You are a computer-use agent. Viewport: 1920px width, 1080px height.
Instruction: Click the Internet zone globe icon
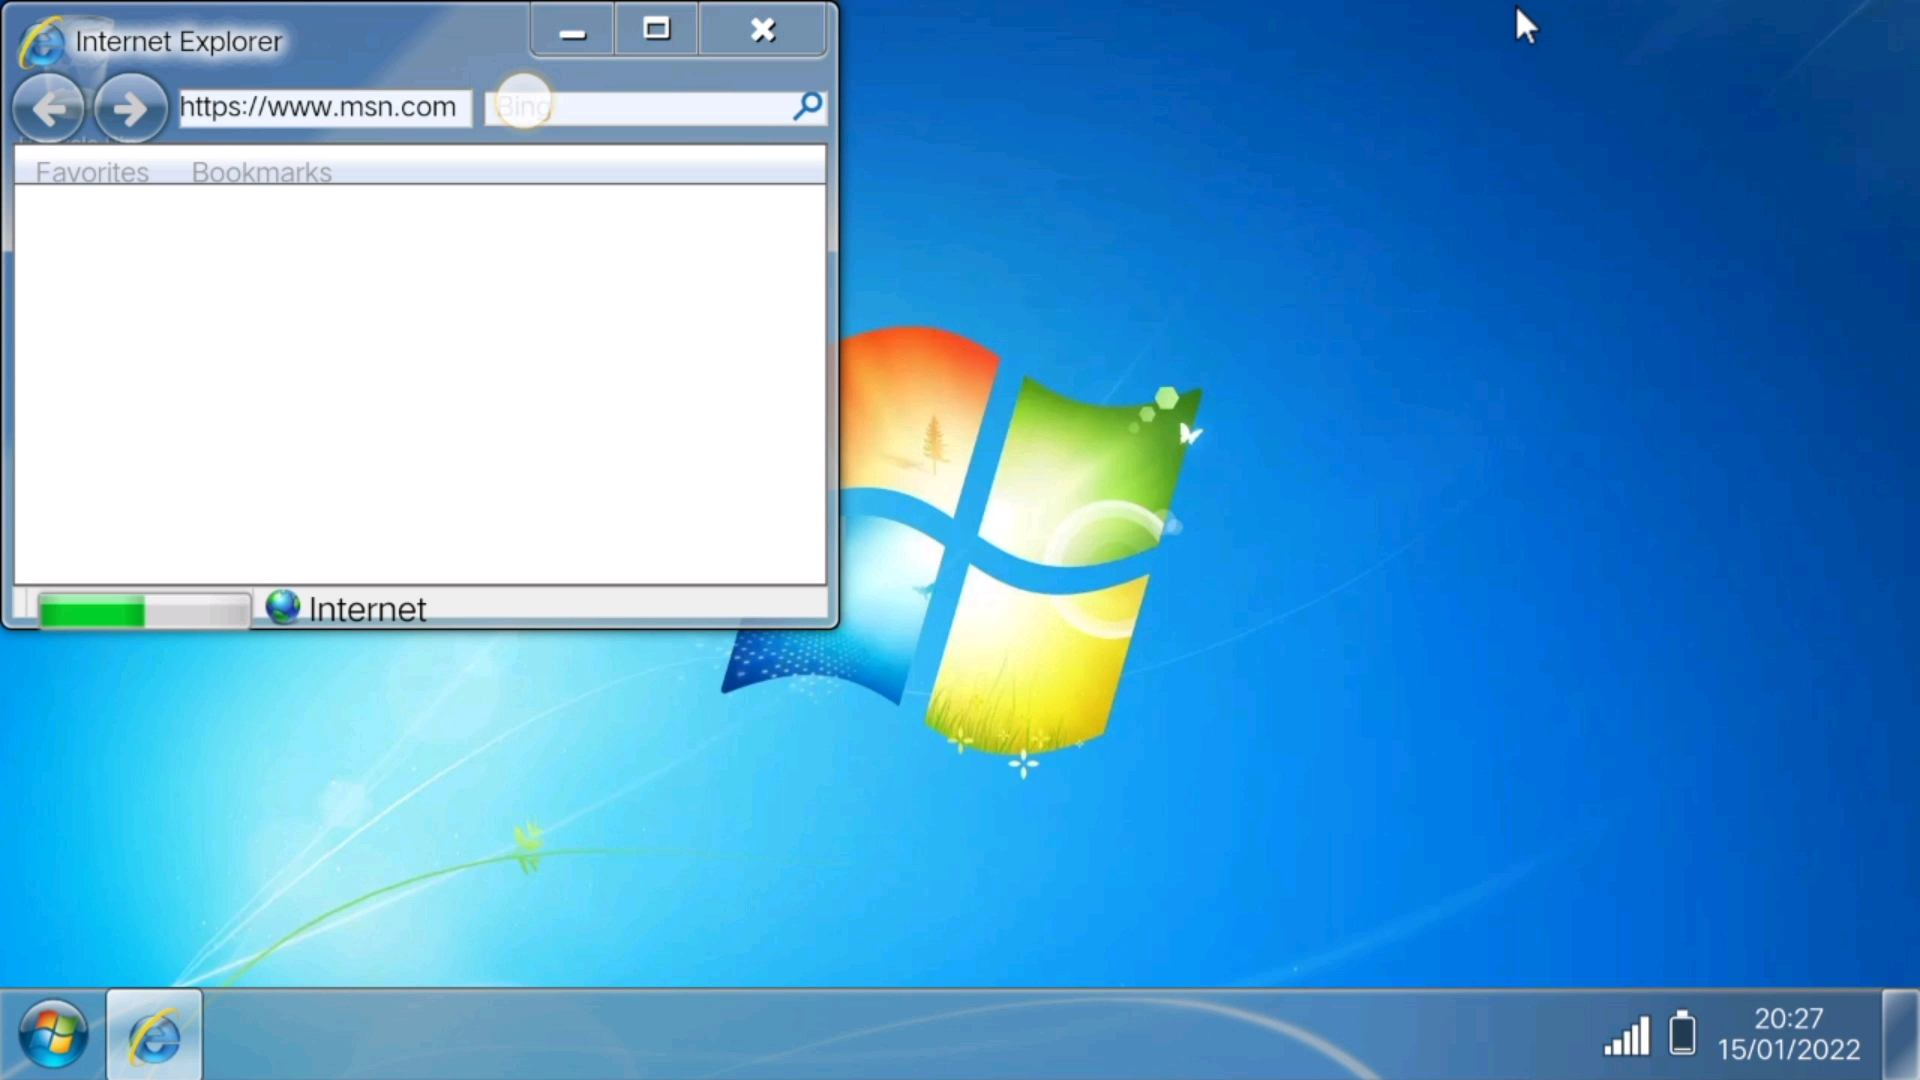pyautogui.click(x=283, y=607)
